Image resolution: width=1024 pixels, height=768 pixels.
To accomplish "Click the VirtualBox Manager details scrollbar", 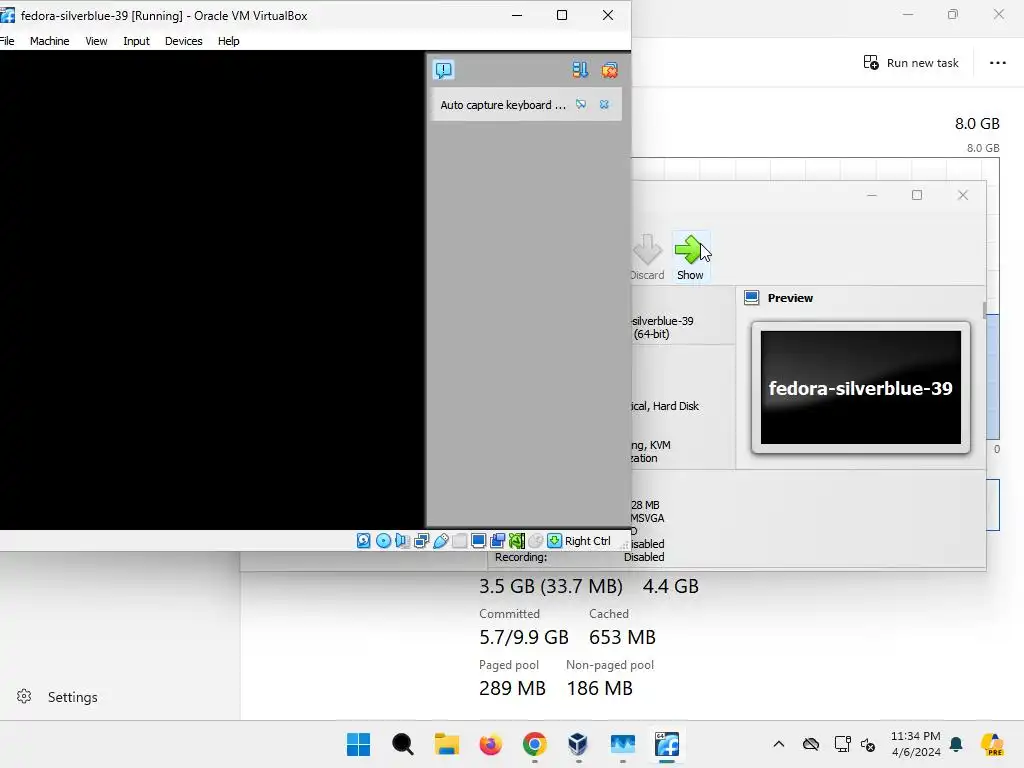I will [984, 310].
